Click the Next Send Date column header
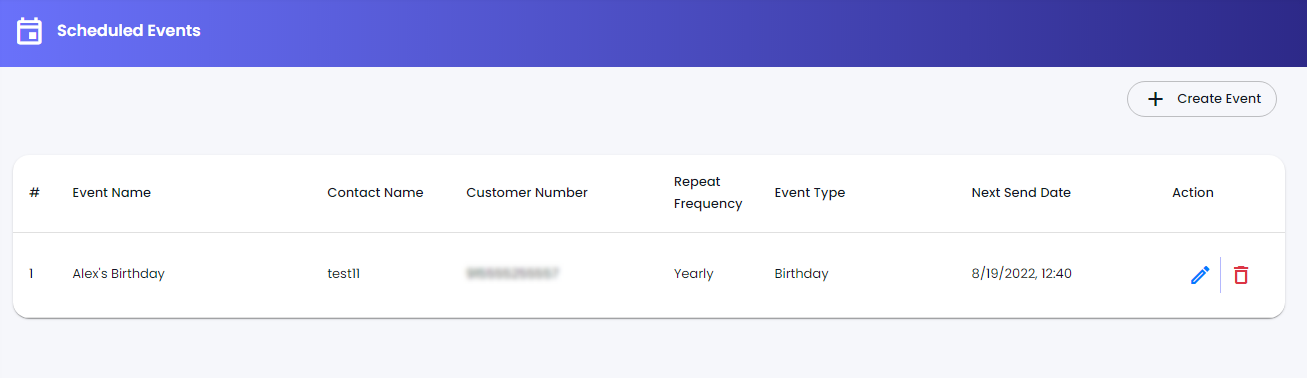1307x378 pixels. point(1021,193)
